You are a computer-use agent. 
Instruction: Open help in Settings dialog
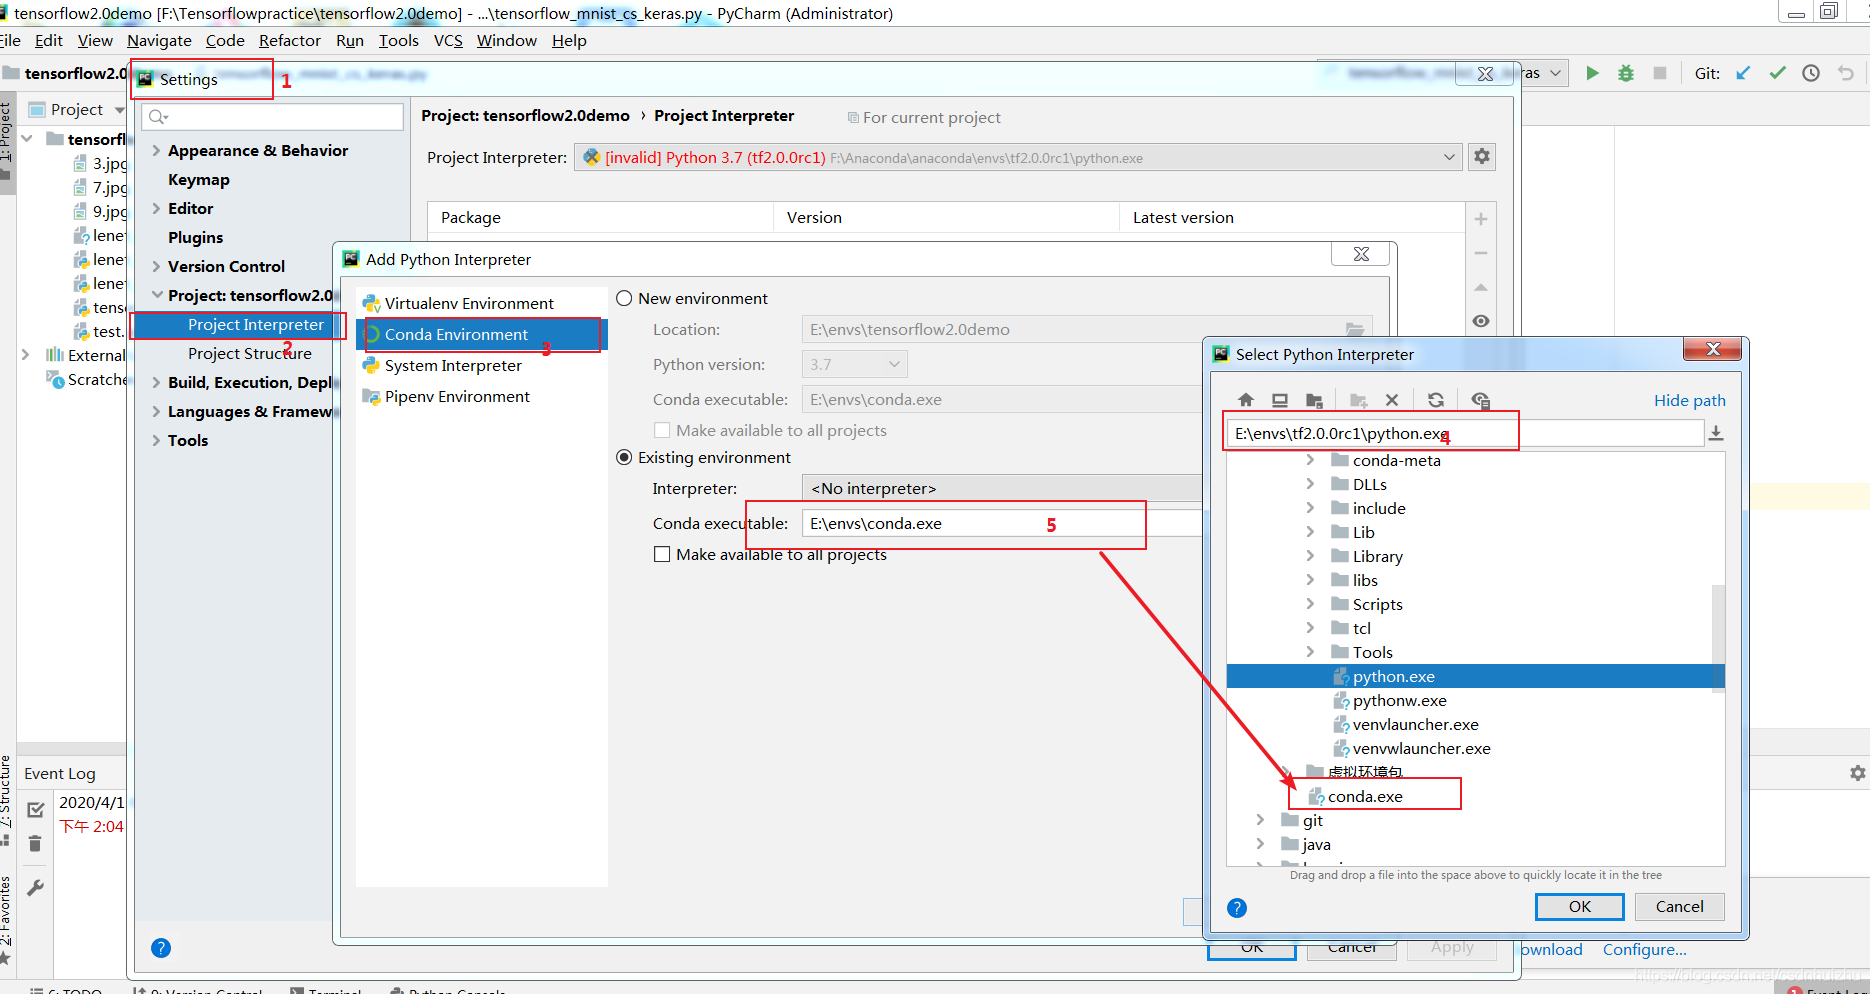161,948
